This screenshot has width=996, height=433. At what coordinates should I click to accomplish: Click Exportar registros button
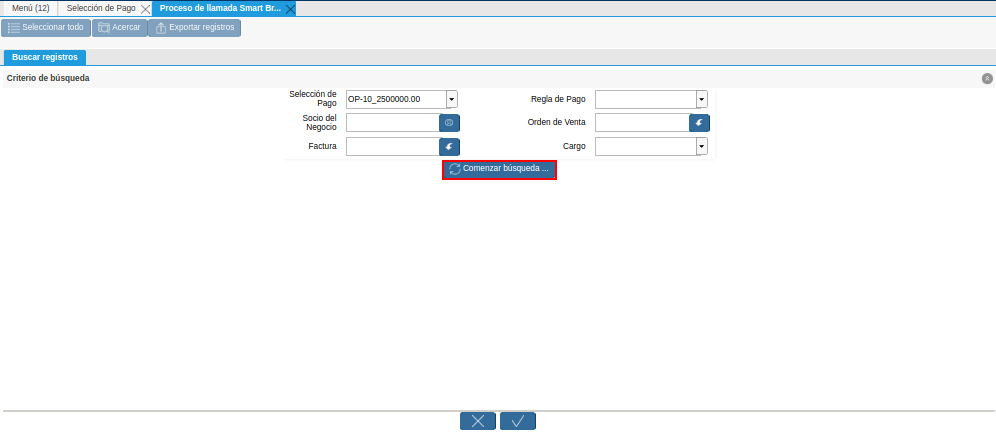[194, 28]
